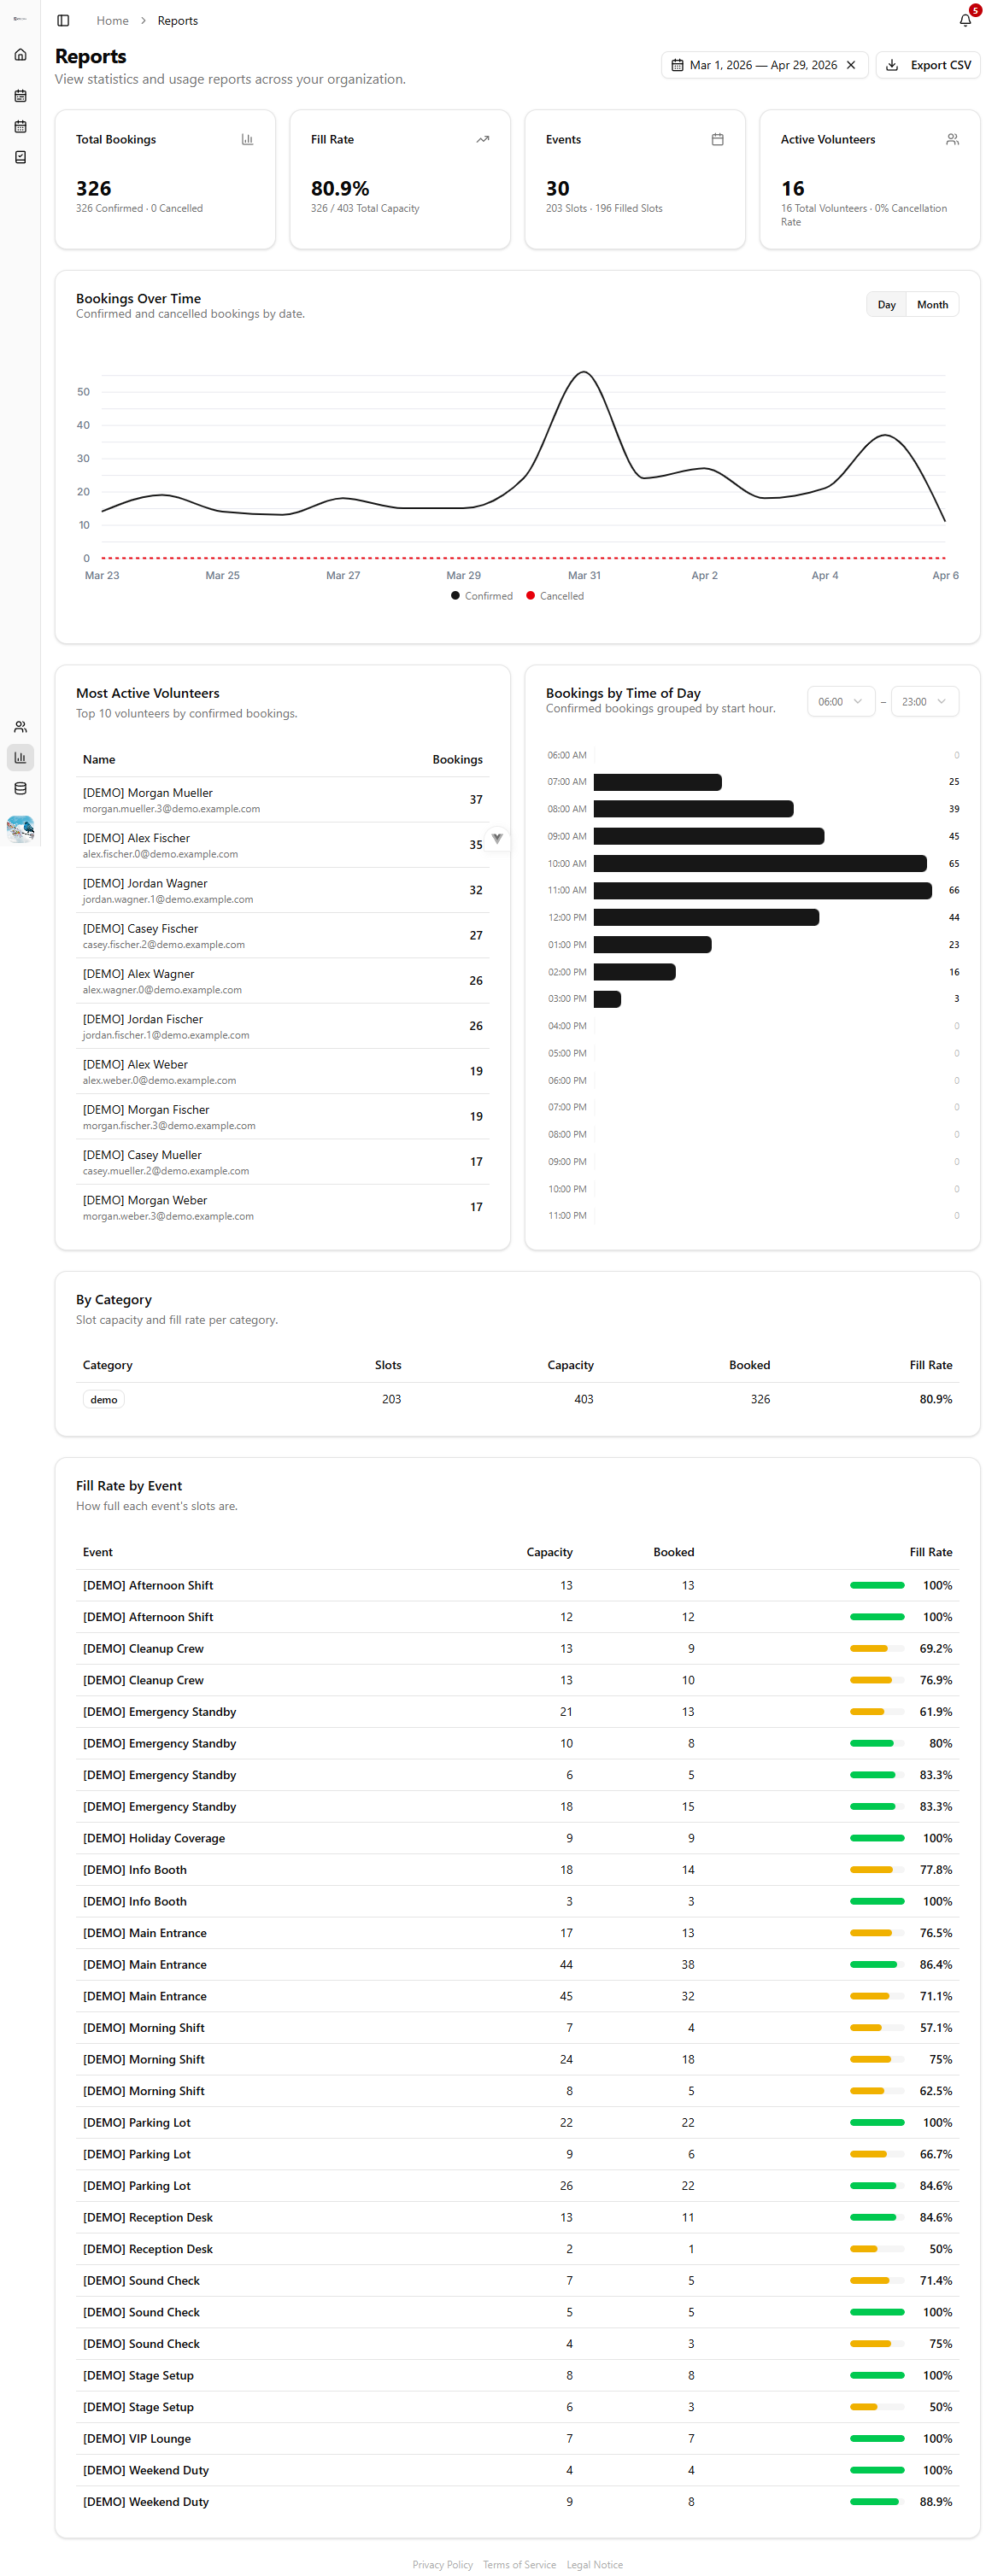Select the [DEMO] Casey Fischer volunteer row
Image resolution: width=986 pixels, height=2576 pixels.
[x=283, y=936]
